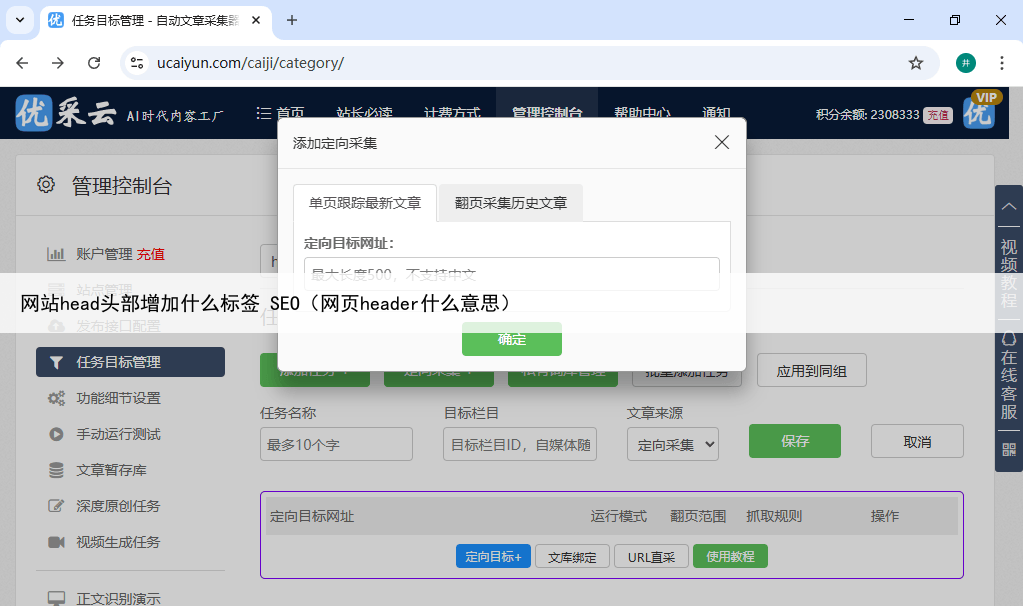This screenshot has width=1023, height=606.
Task: Click the green 保存 button
Action: click(794, 441)
